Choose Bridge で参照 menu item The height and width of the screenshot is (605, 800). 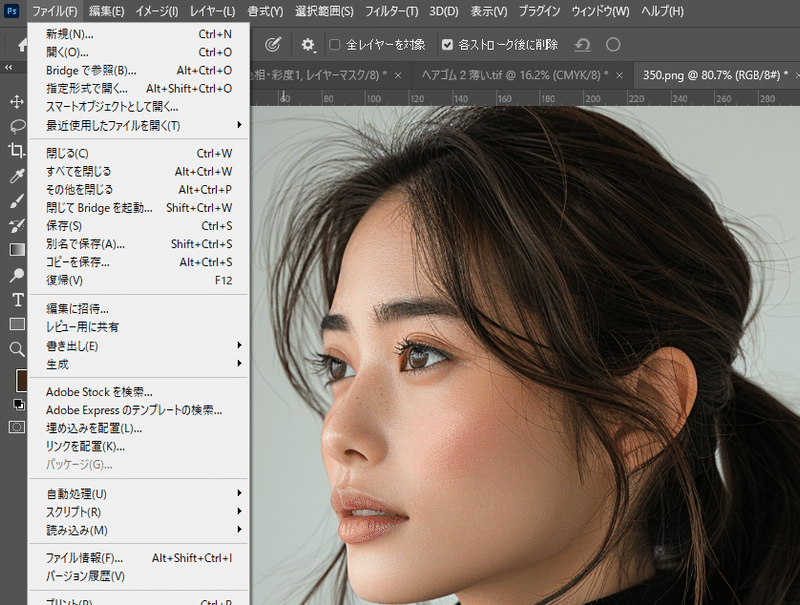[x=138, y=70]
